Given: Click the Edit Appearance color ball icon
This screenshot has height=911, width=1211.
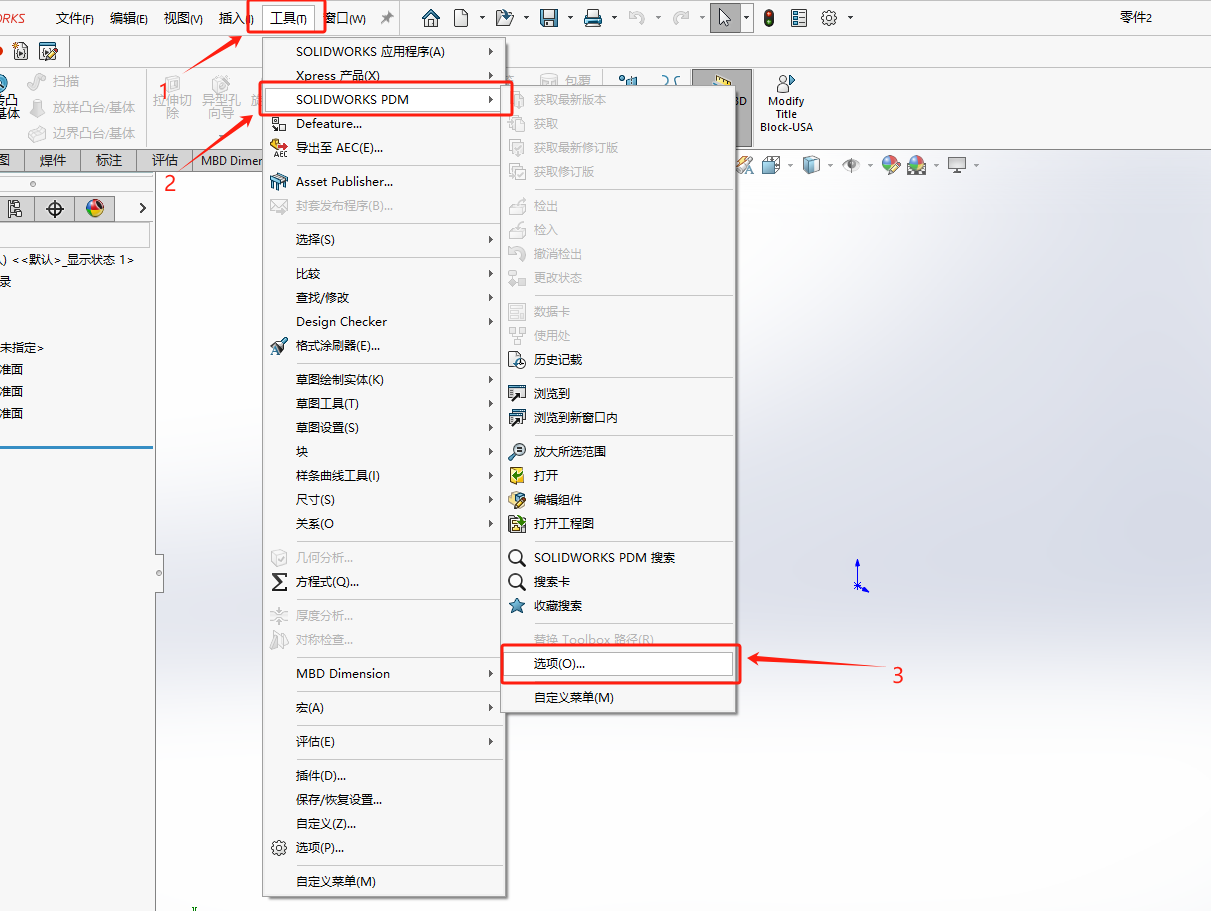Looking at the screenshot, I should (x=891, y=165).
